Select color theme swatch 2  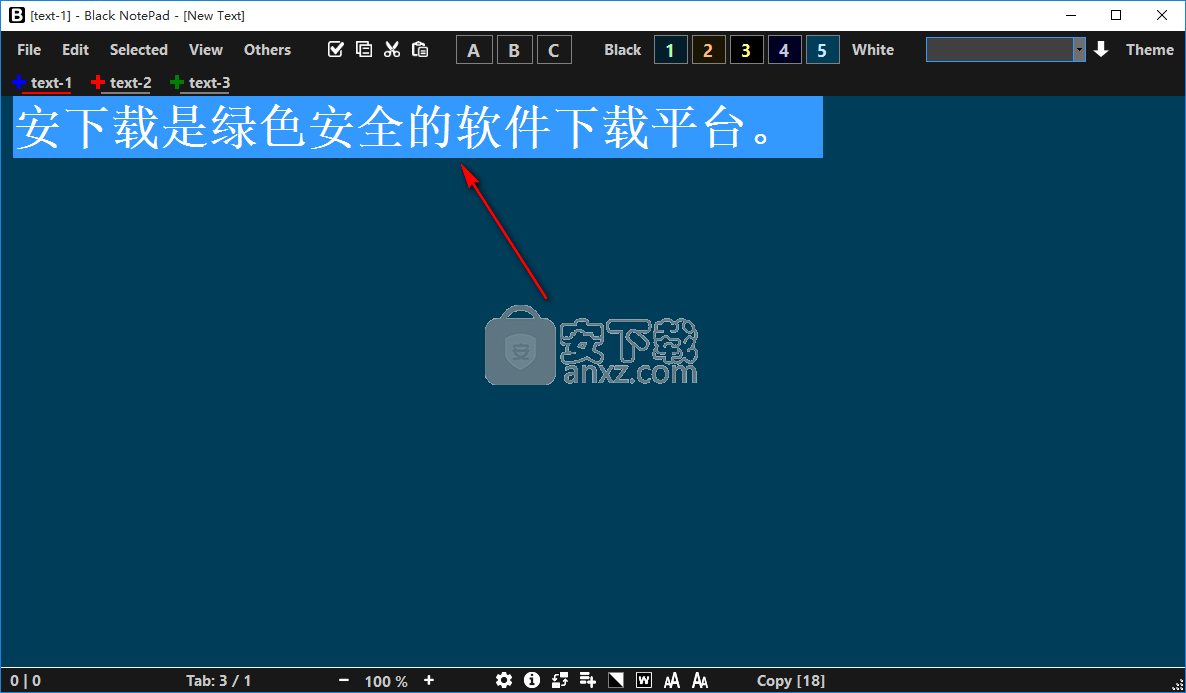pos(709,50)
